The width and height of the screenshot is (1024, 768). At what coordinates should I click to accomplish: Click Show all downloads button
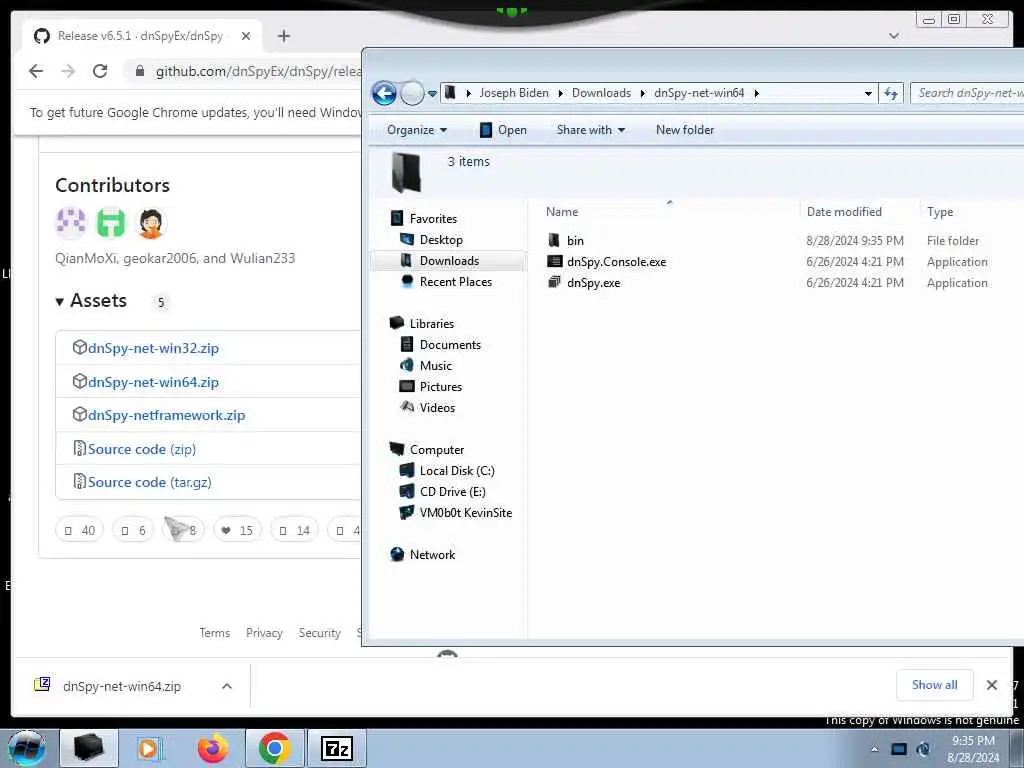935,684
